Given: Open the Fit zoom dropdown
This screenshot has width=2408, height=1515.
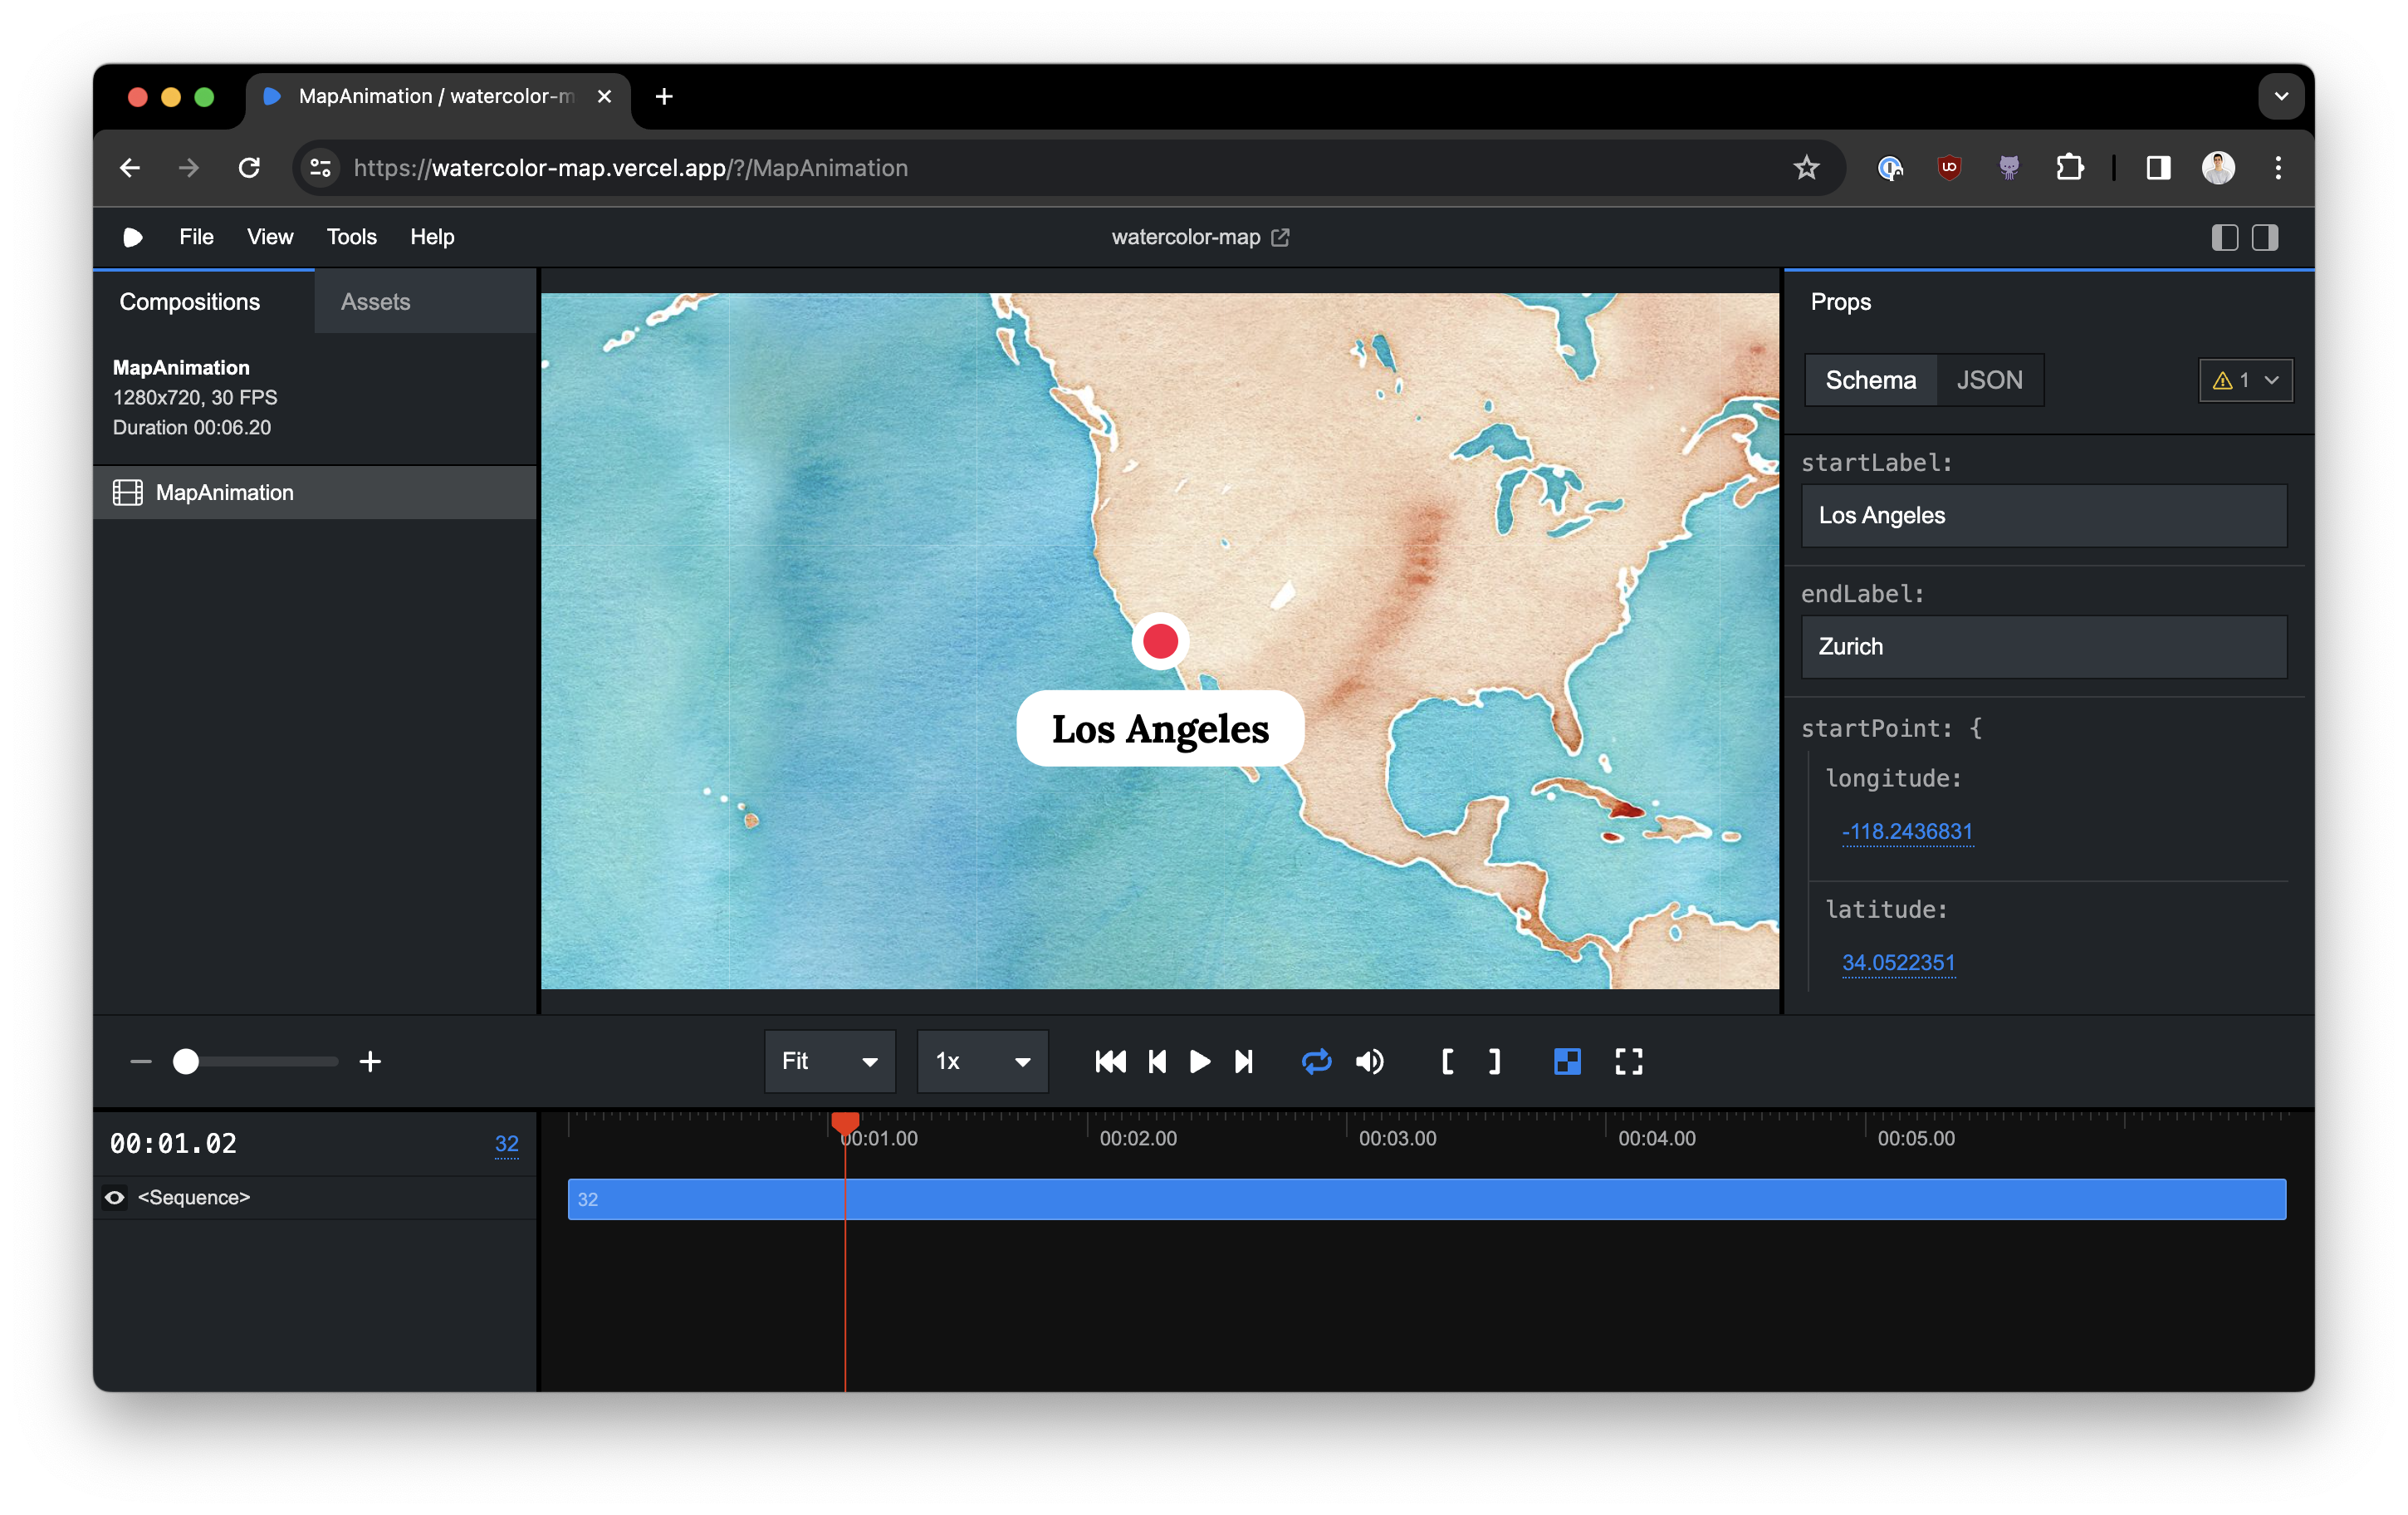Looking at the screenshot, I should click(x=829, y=1061).
